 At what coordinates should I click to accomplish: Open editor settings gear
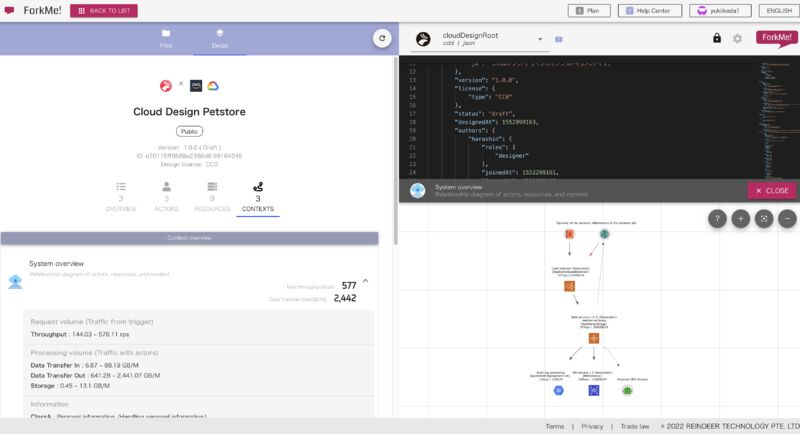point(737,39)
